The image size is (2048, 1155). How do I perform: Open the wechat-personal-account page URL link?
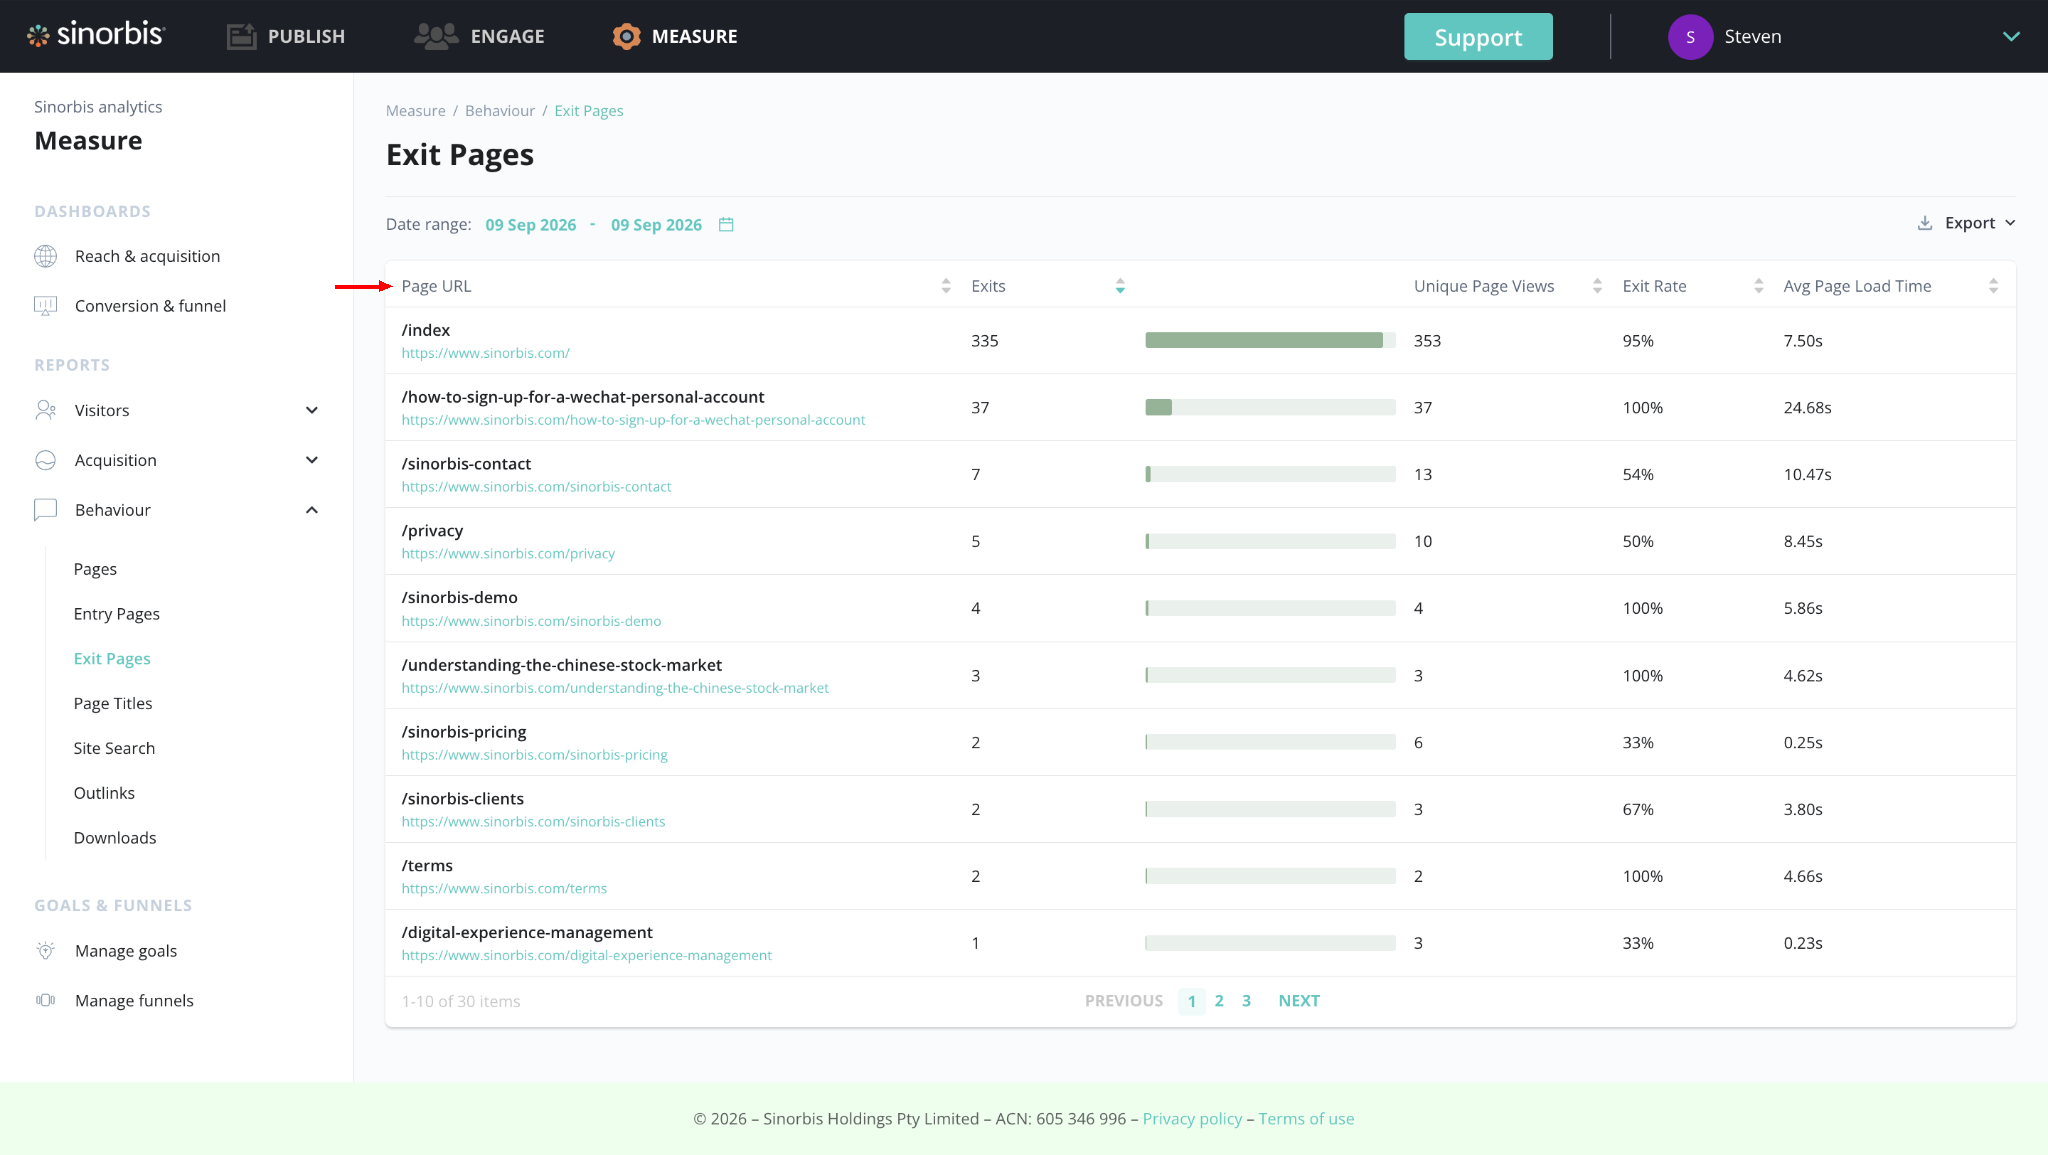coord(634,420)
